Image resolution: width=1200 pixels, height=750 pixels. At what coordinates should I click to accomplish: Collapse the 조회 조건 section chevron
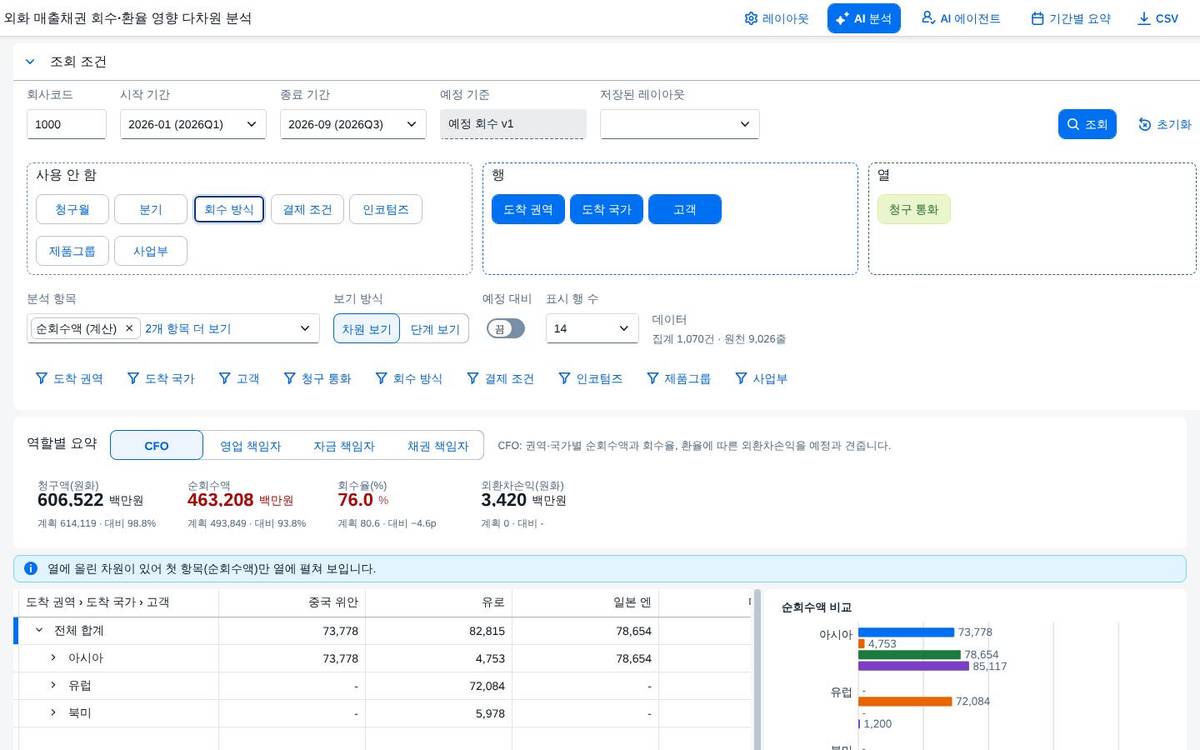30,61
